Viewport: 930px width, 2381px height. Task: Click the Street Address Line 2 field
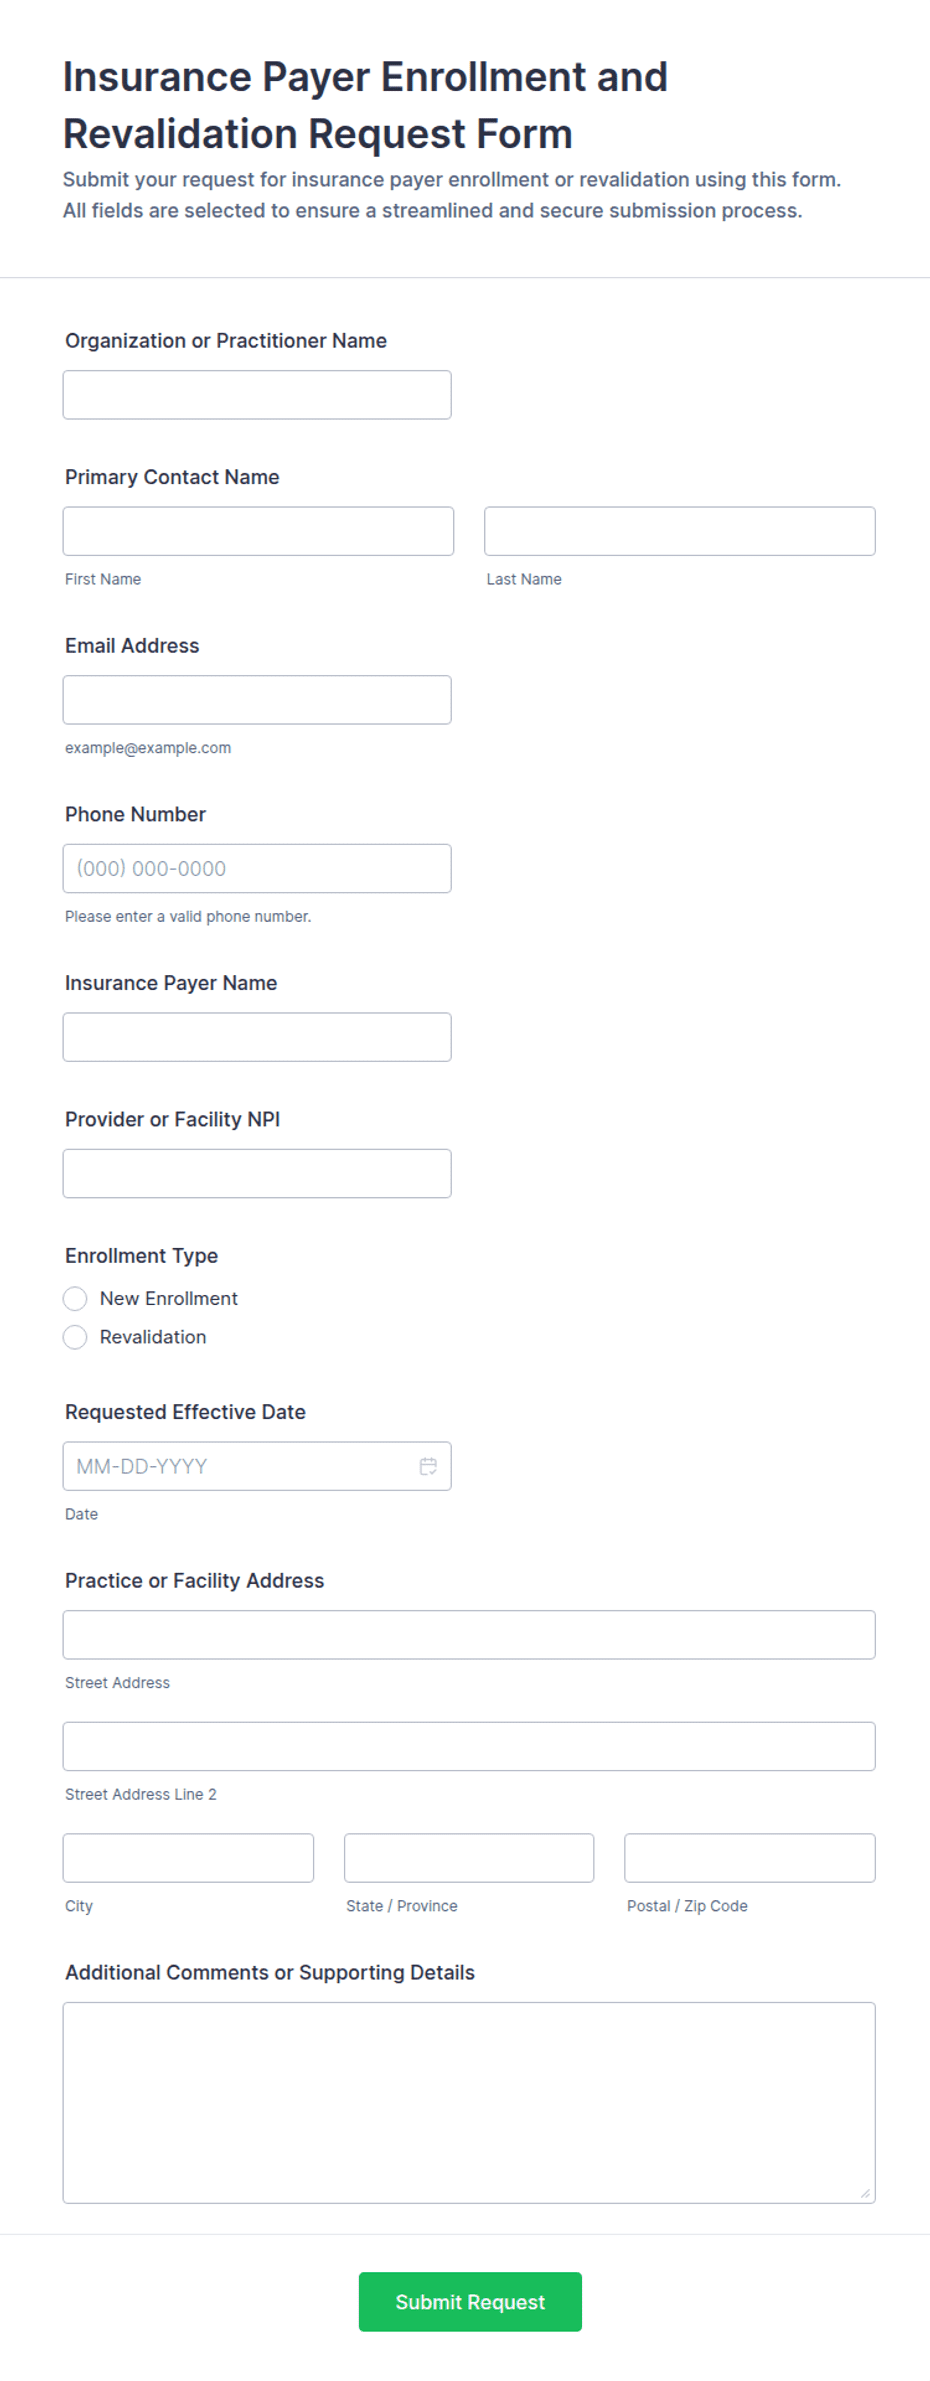point(469,1746)
